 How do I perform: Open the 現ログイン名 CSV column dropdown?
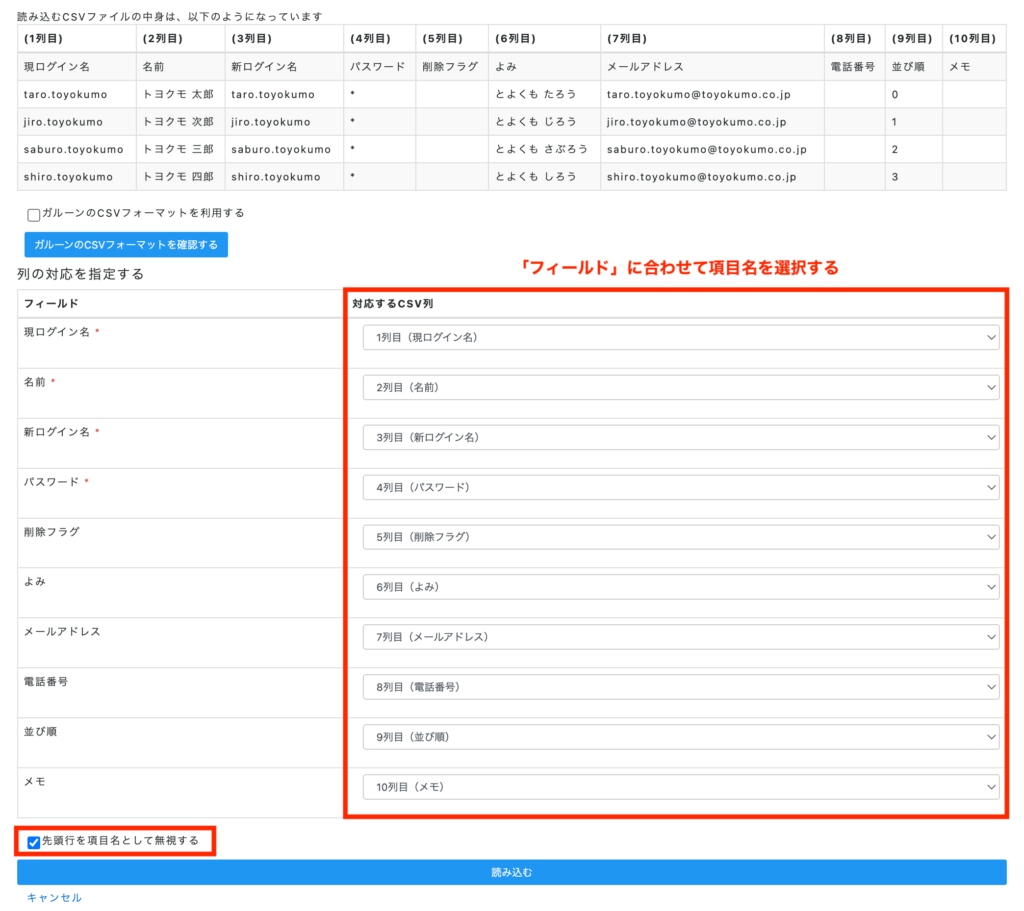[680, 337]
